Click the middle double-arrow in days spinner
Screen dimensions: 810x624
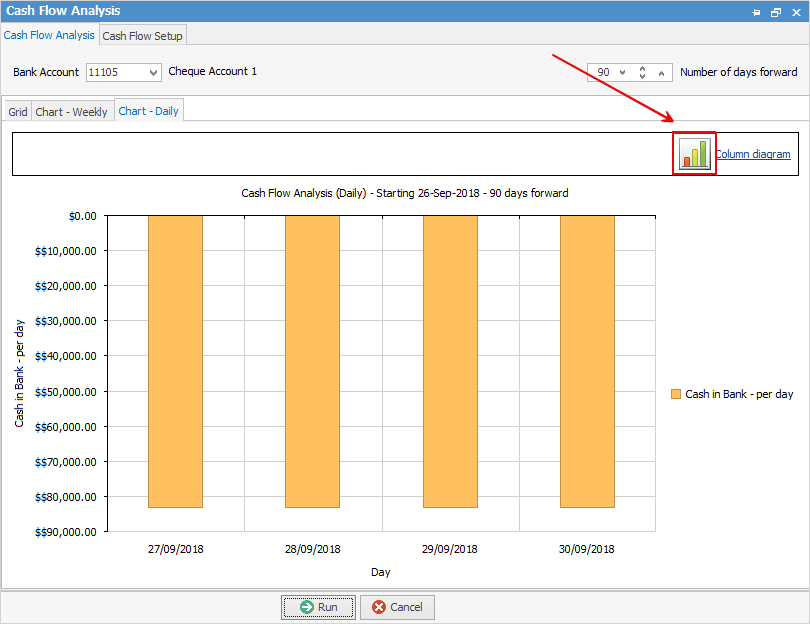(642, 72)
